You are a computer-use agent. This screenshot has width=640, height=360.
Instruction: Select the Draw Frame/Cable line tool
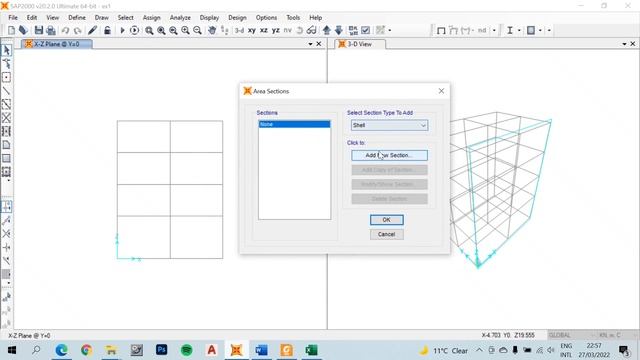[x=7, y=91]
